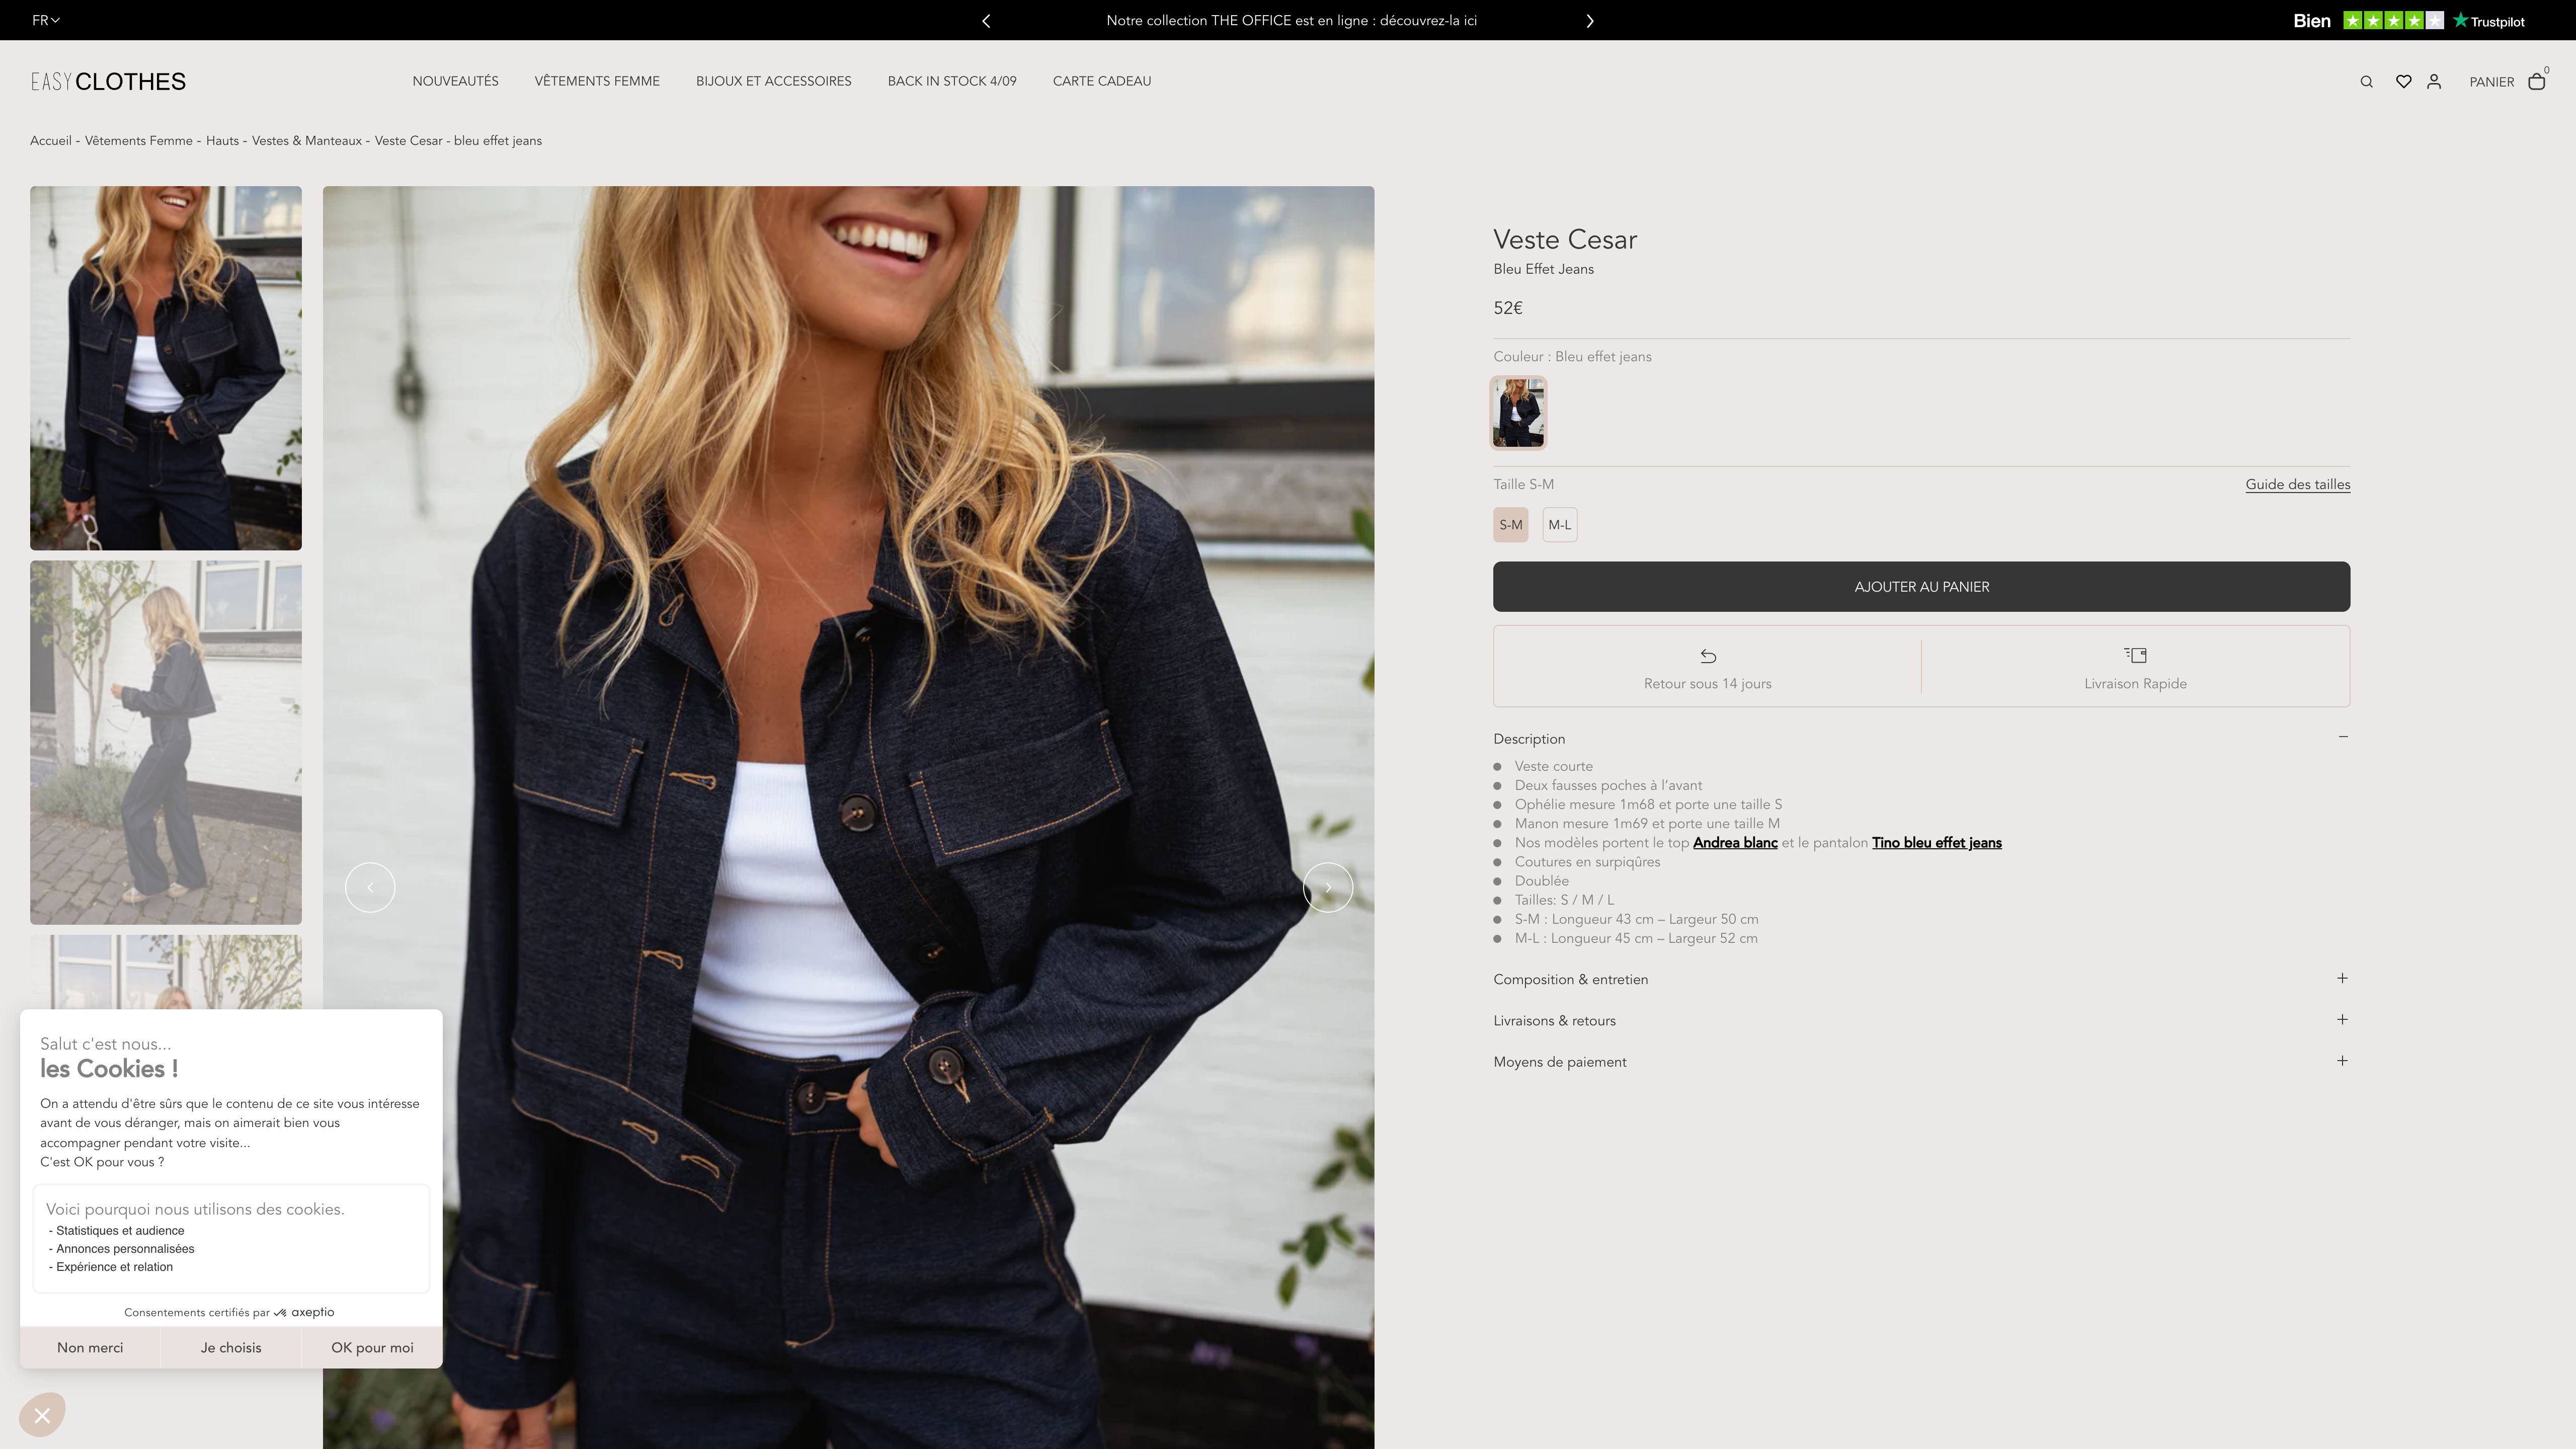Click AJOUTER AU PANIER
The image size is (2576, 1449).
(1921, 587)
